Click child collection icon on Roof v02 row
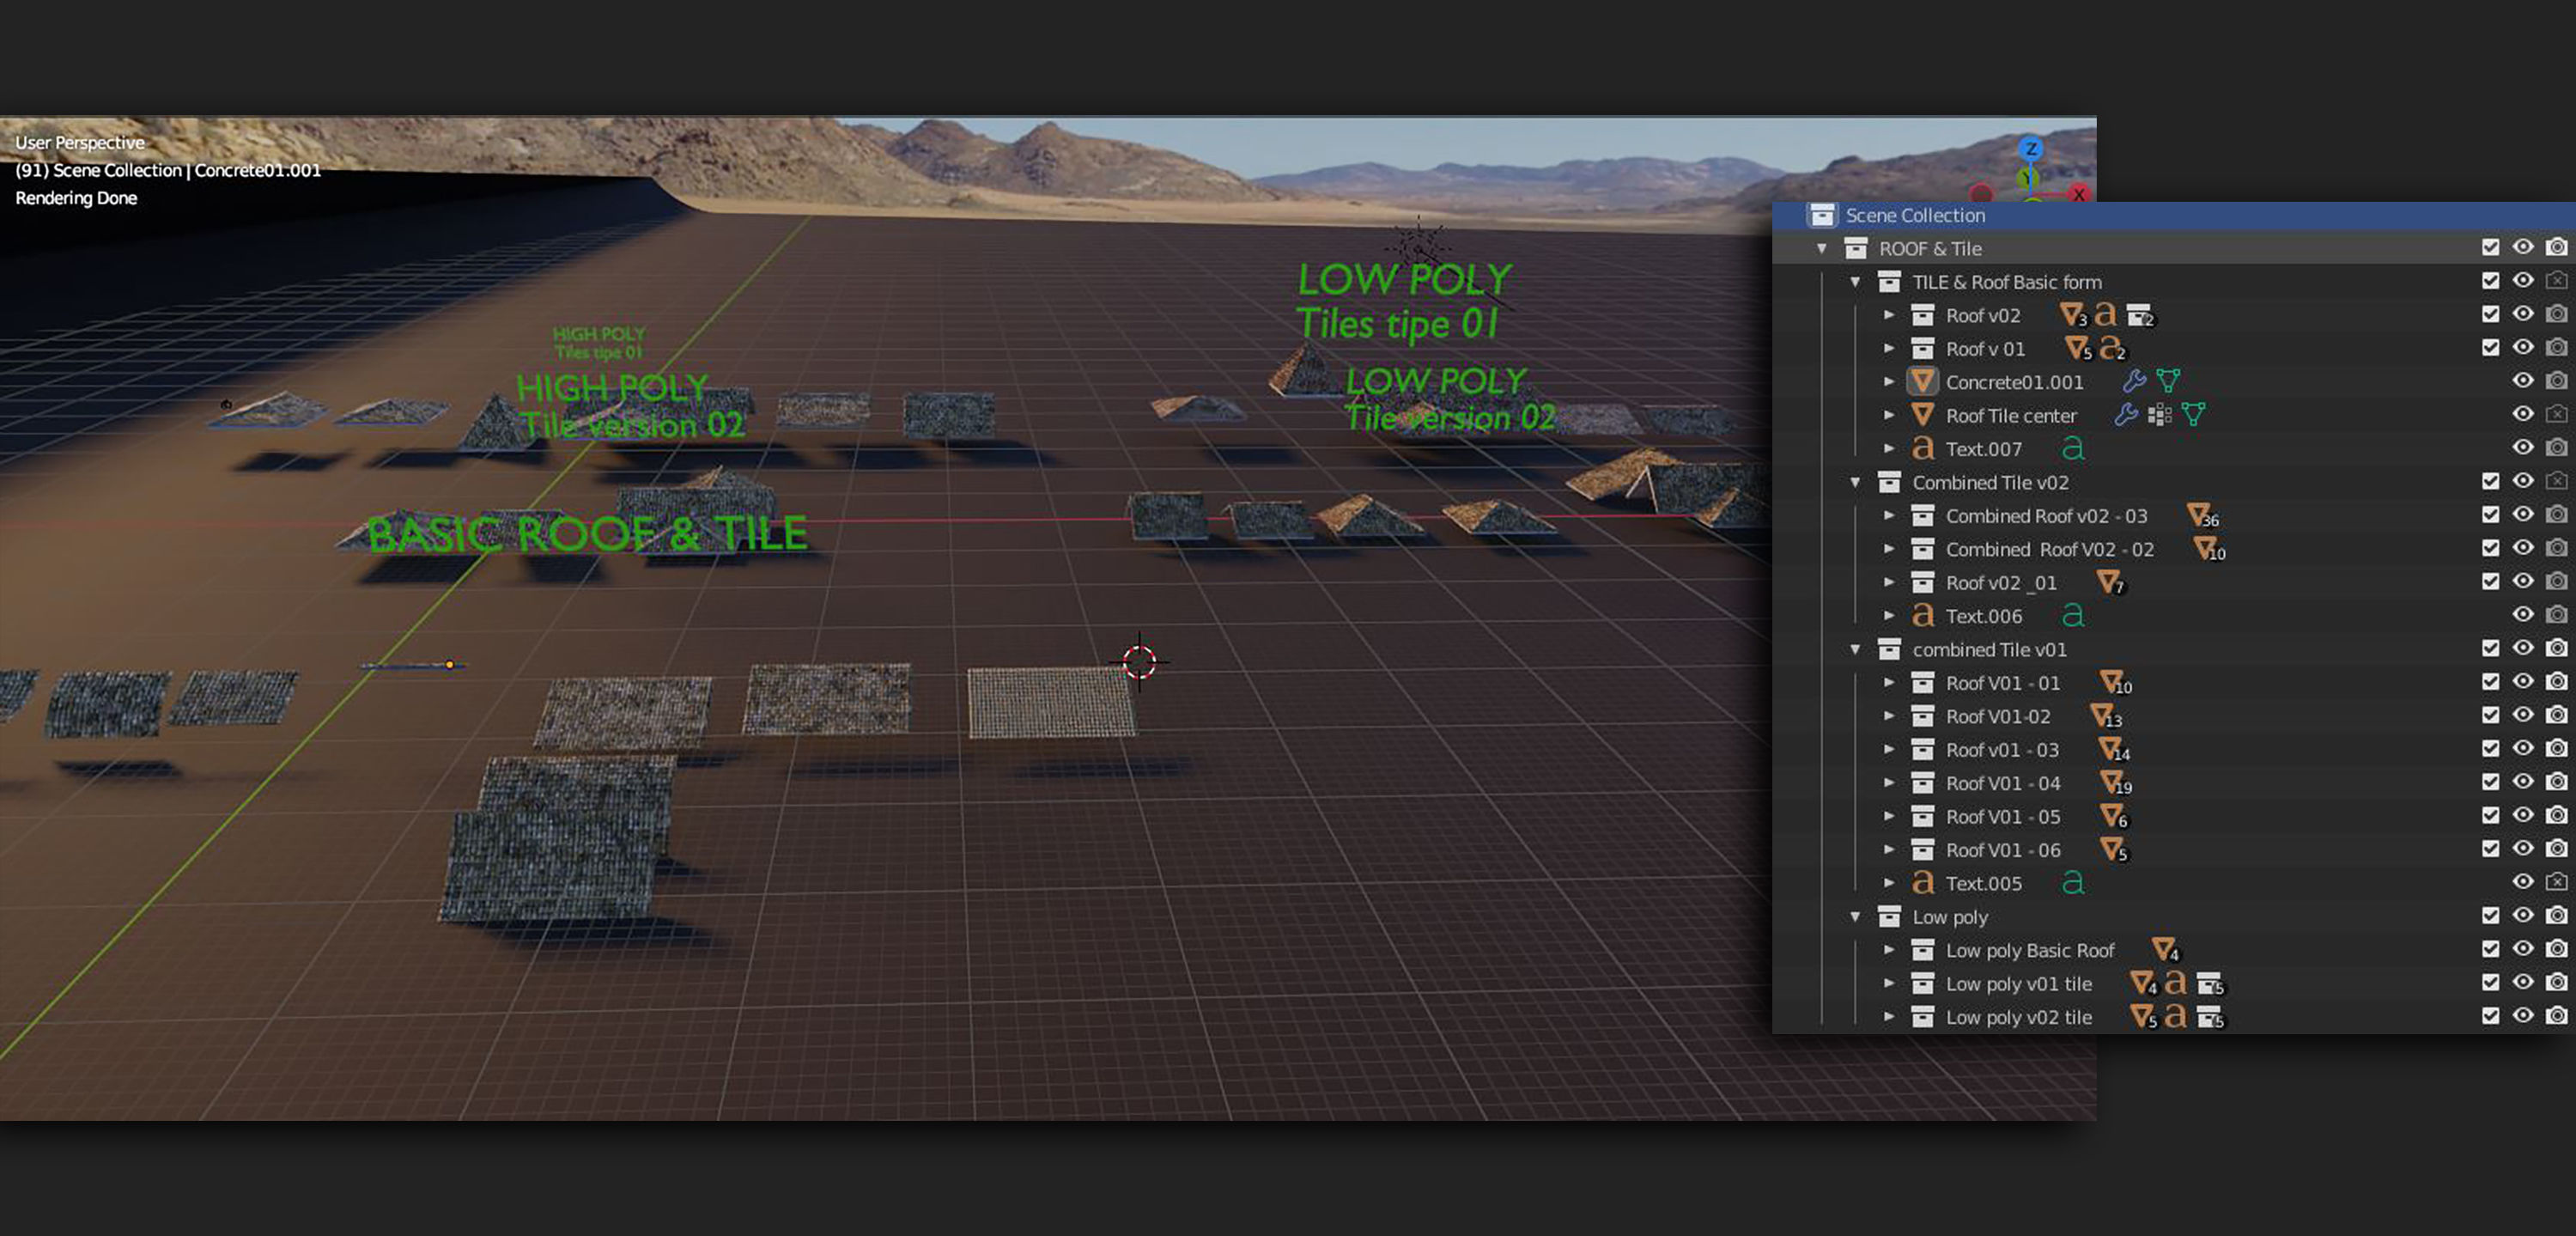The image size is (2576, 1236). pos(2140,316)
